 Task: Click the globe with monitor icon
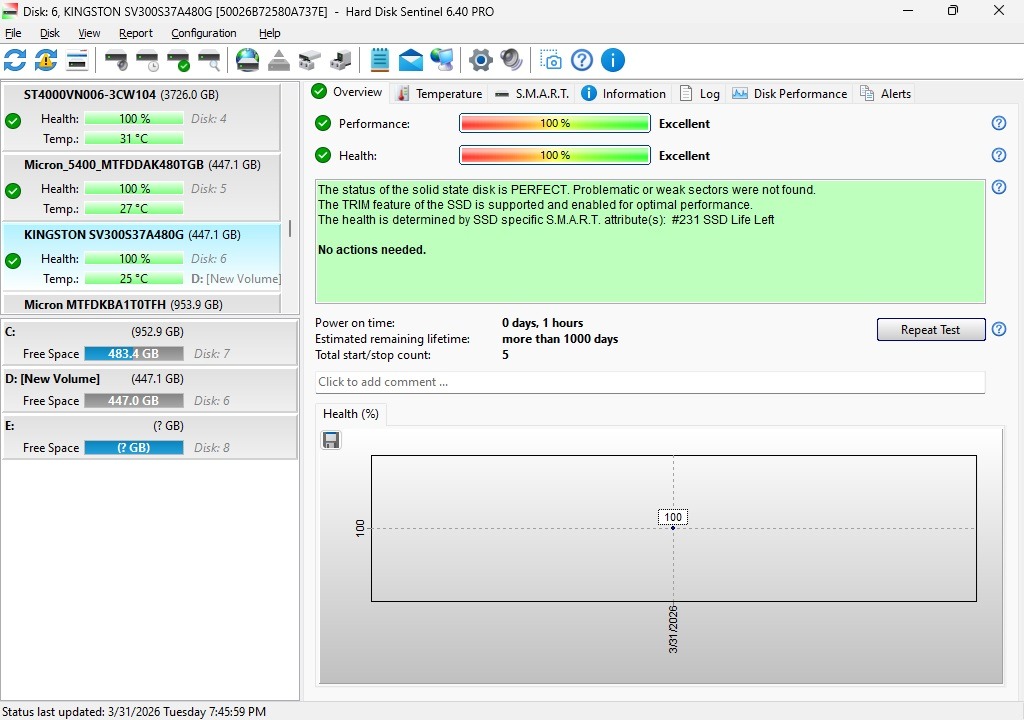[x=442, y=60]
